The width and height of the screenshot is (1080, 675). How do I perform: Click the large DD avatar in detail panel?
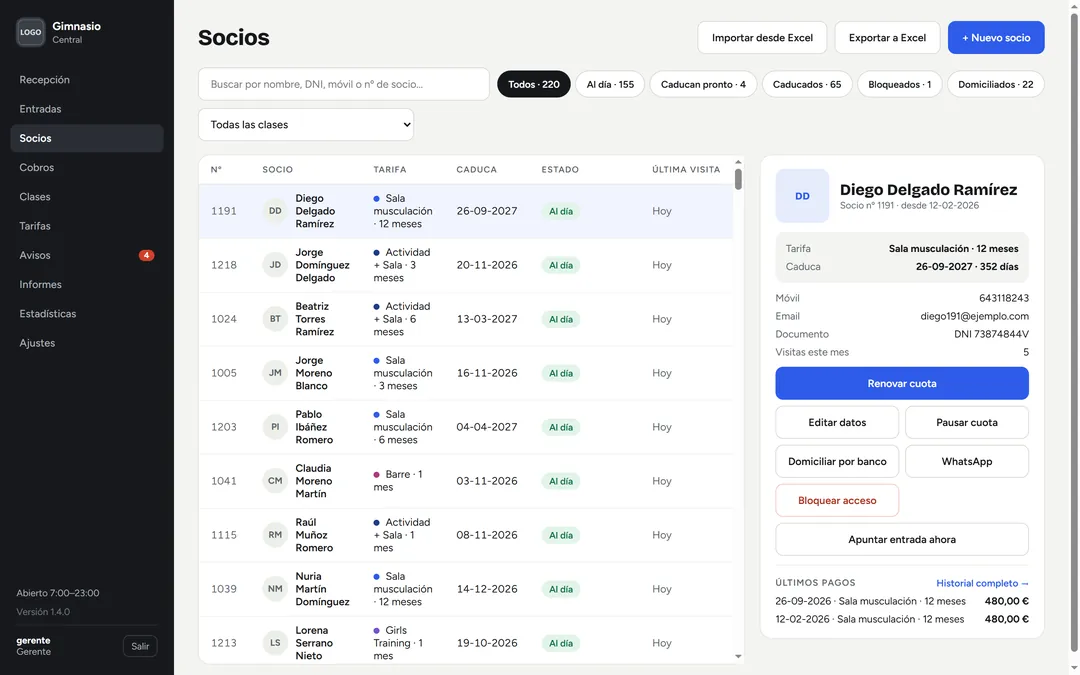[802, 196]
